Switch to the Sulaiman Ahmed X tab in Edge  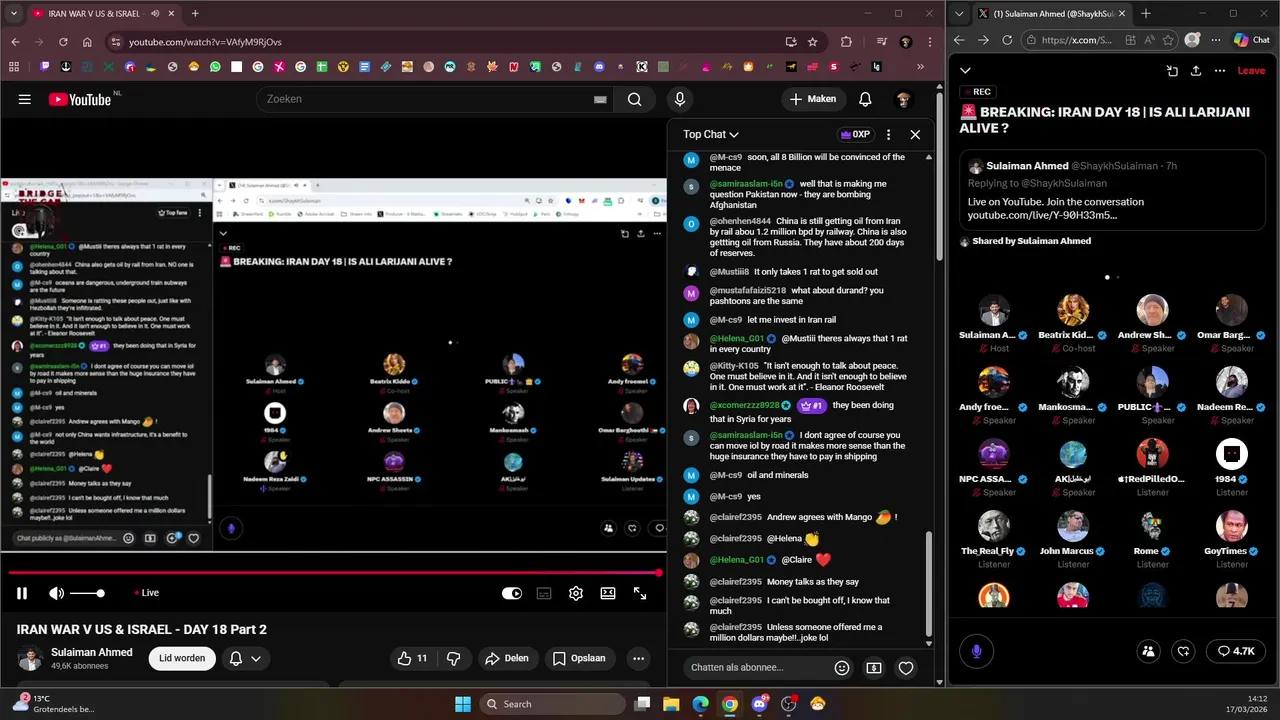click(1052, 14)
